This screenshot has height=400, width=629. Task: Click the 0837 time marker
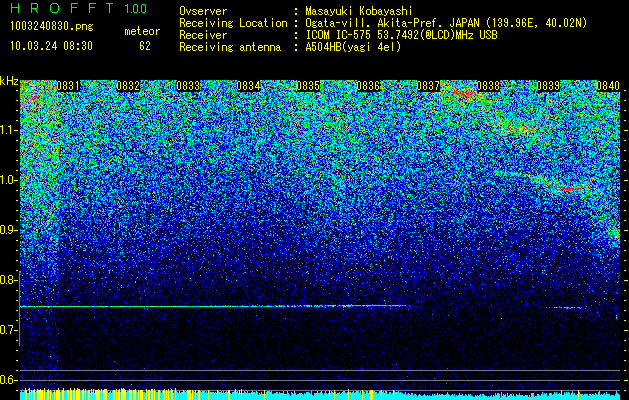point(428,86)
